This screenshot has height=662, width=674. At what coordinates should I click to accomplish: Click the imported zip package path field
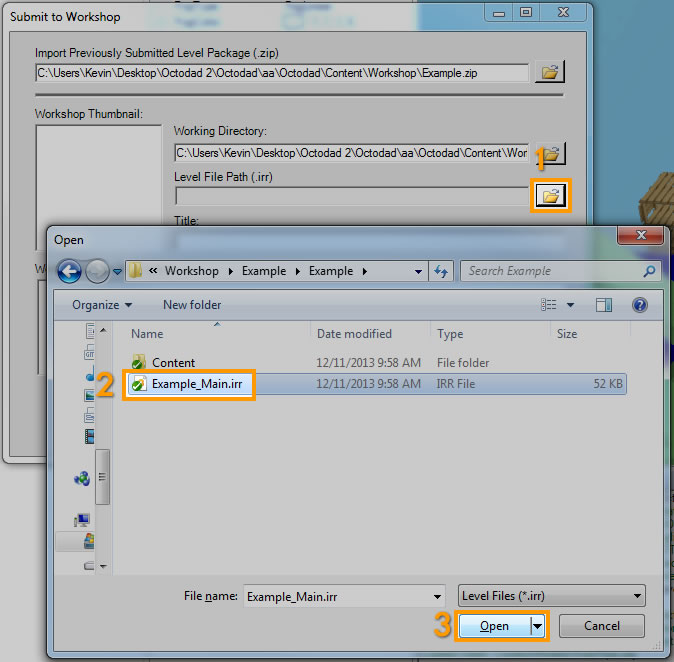pos(282,73)
